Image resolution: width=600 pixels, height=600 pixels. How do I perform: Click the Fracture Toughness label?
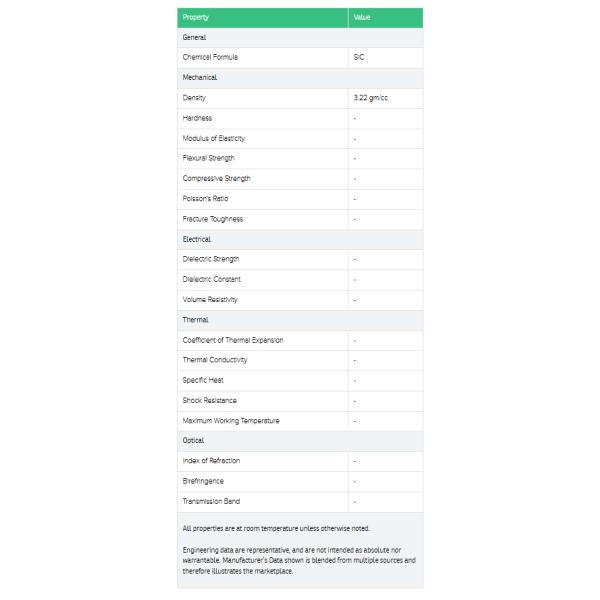pyautogui.click(x=213, y=219)
